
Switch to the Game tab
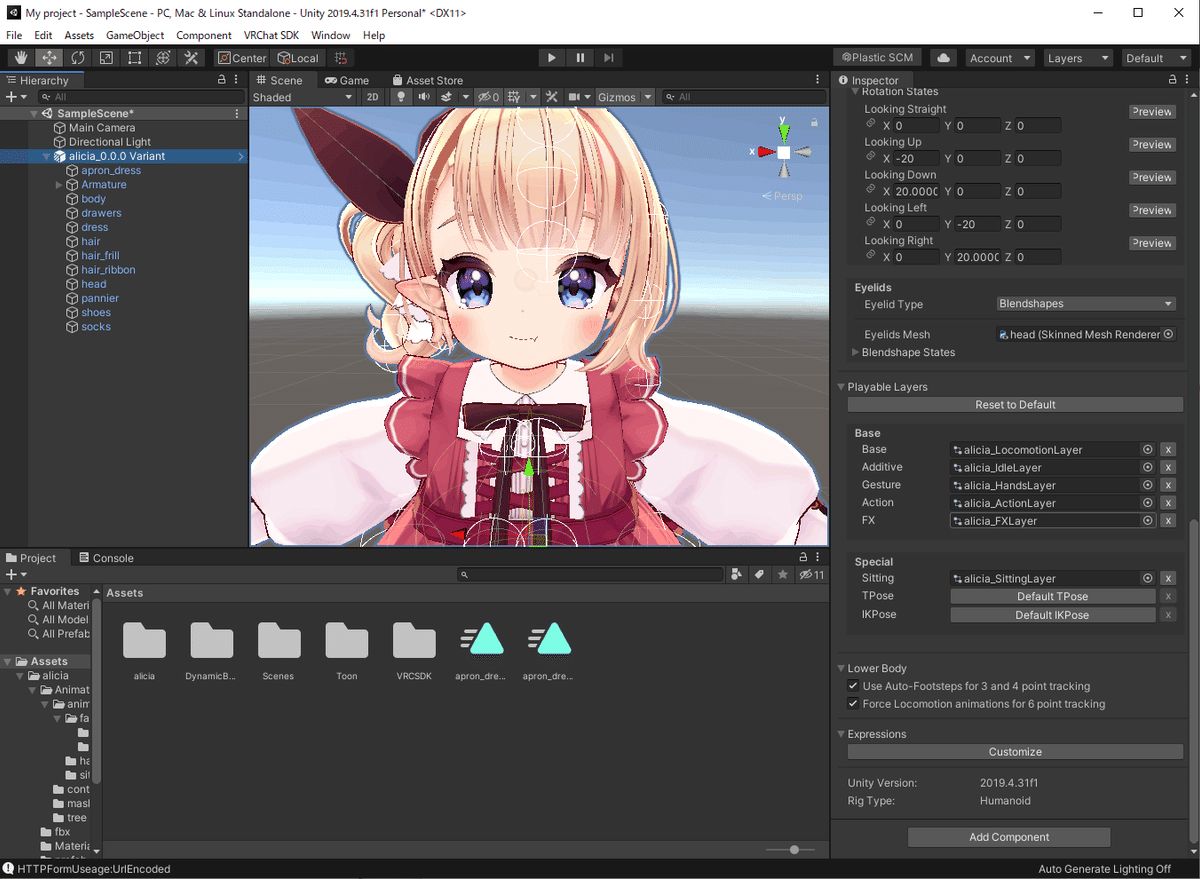pyautogui.click(x=347, y=80)
